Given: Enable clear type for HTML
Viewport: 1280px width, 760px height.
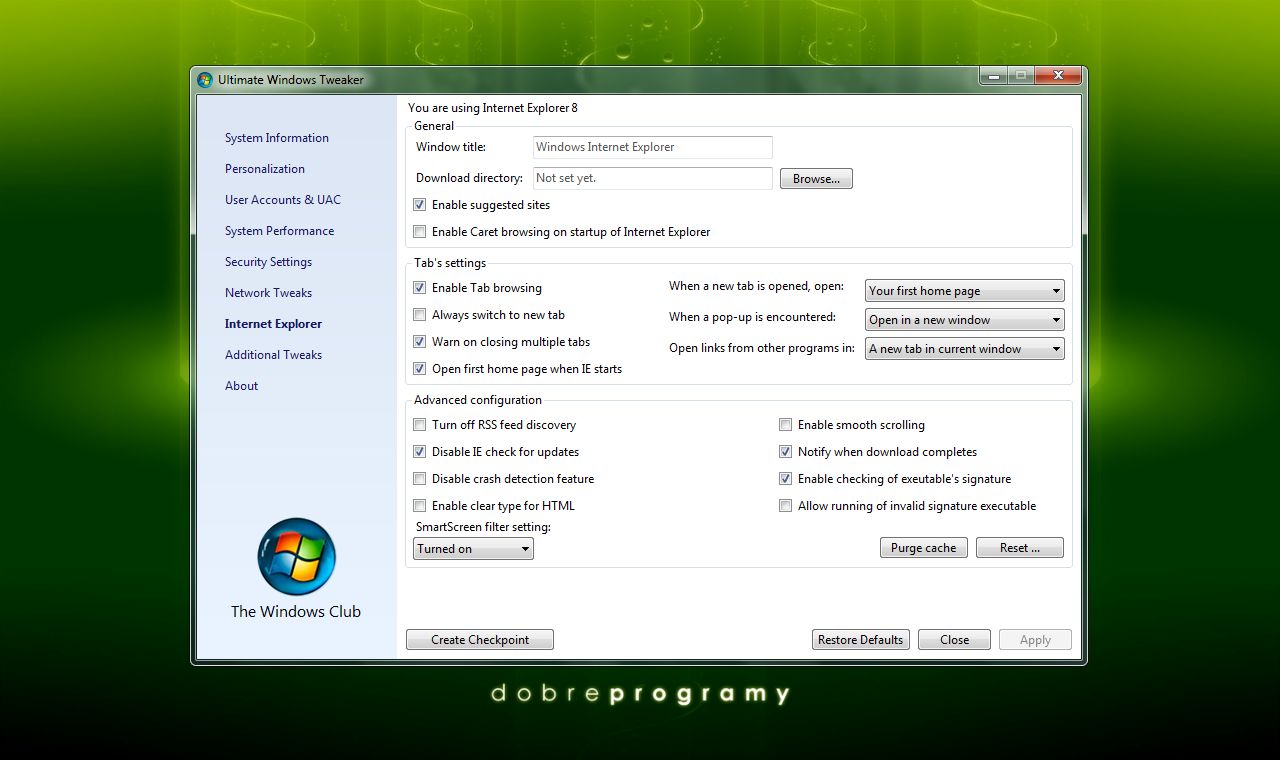Looking at the screenshot, I should tap(420, 506).
